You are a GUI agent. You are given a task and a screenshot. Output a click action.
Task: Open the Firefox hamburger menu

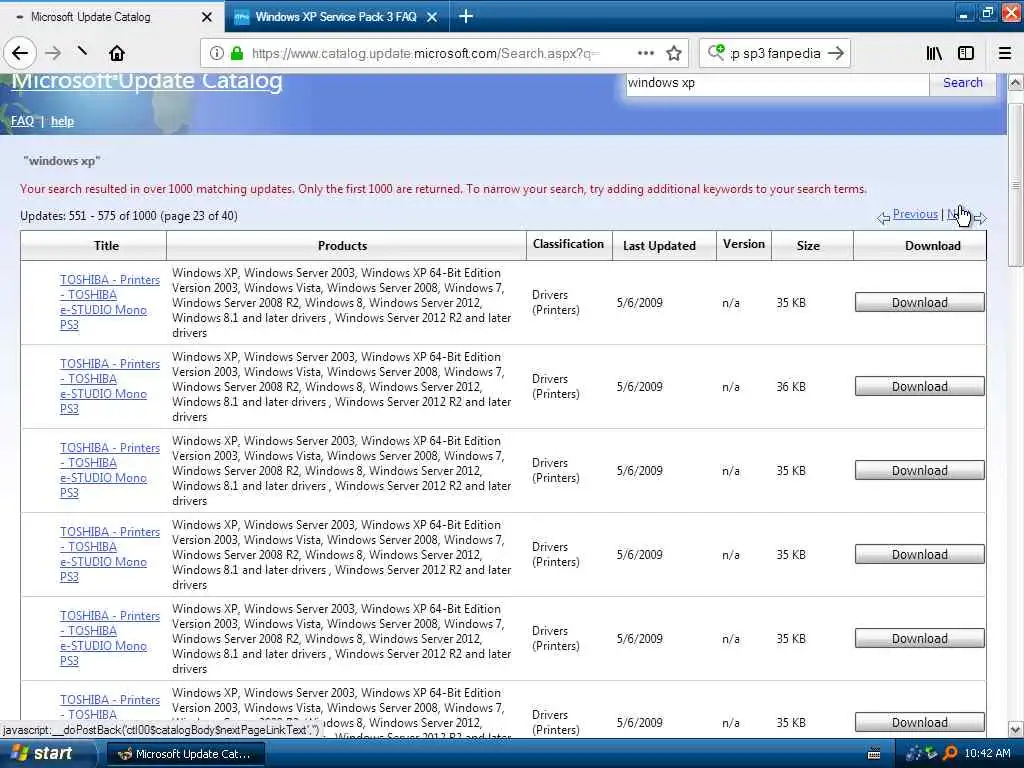click(x=1005, y=53)
